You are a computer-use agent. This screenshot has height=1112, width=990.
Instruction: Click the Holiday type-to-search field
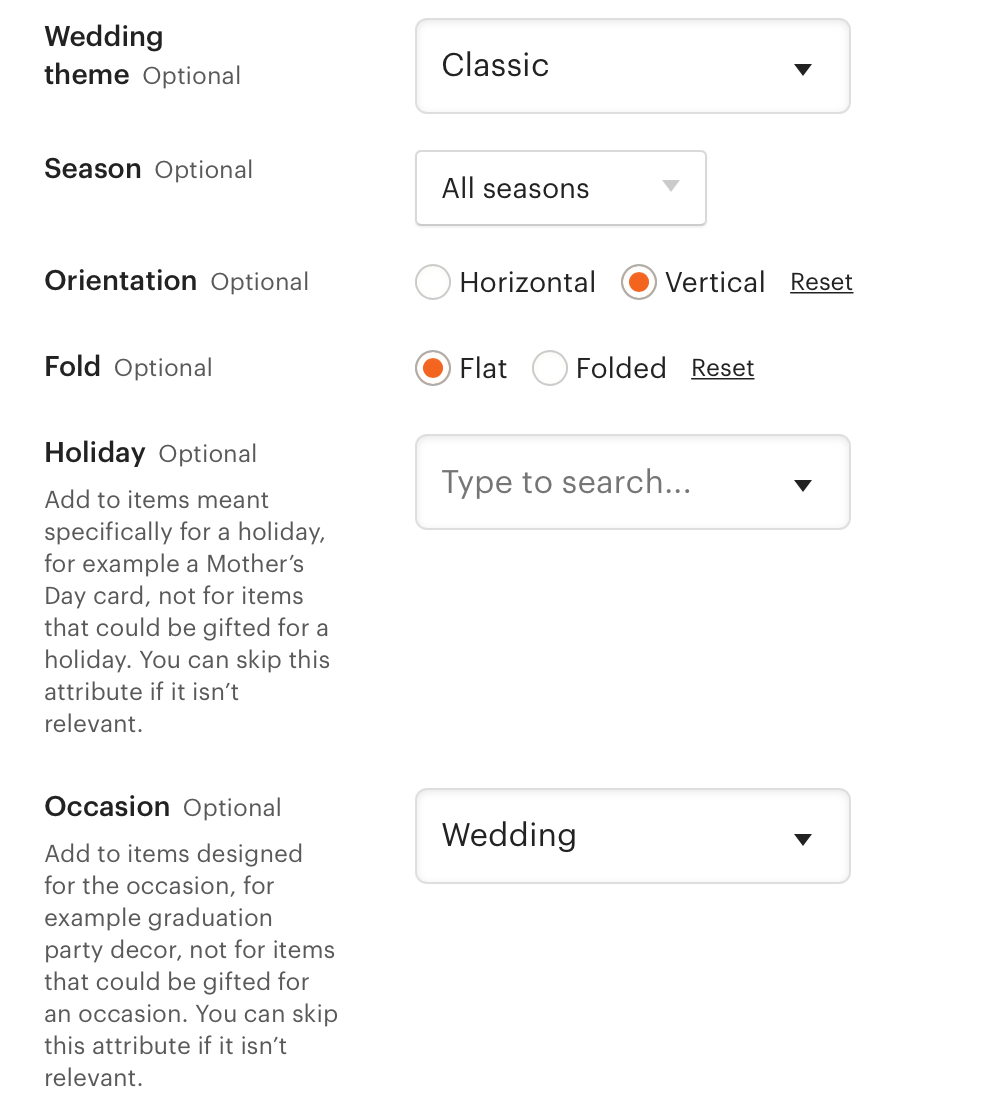[566, 482]
